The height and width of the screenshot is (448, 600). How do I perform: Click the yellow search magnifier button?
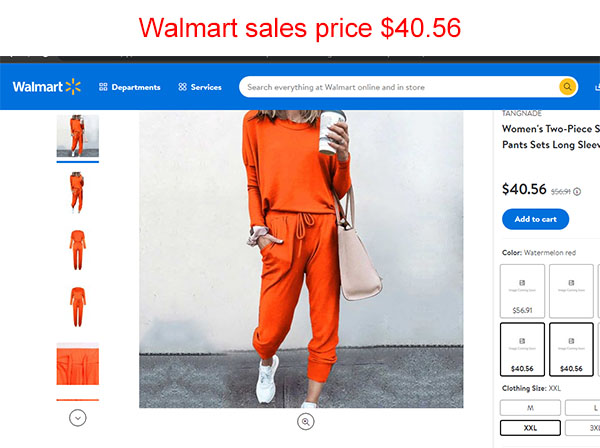click(x=567, y=87)
